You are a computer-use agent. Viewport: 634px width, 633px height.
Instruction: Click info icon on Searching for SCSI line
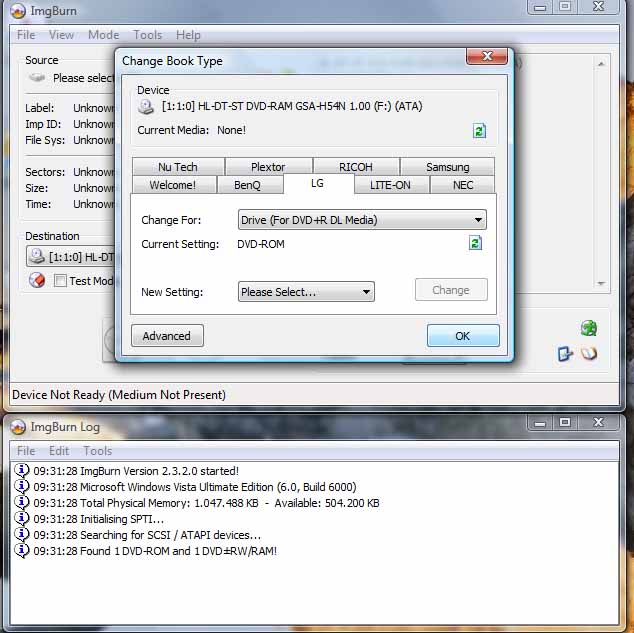[21, 534]
